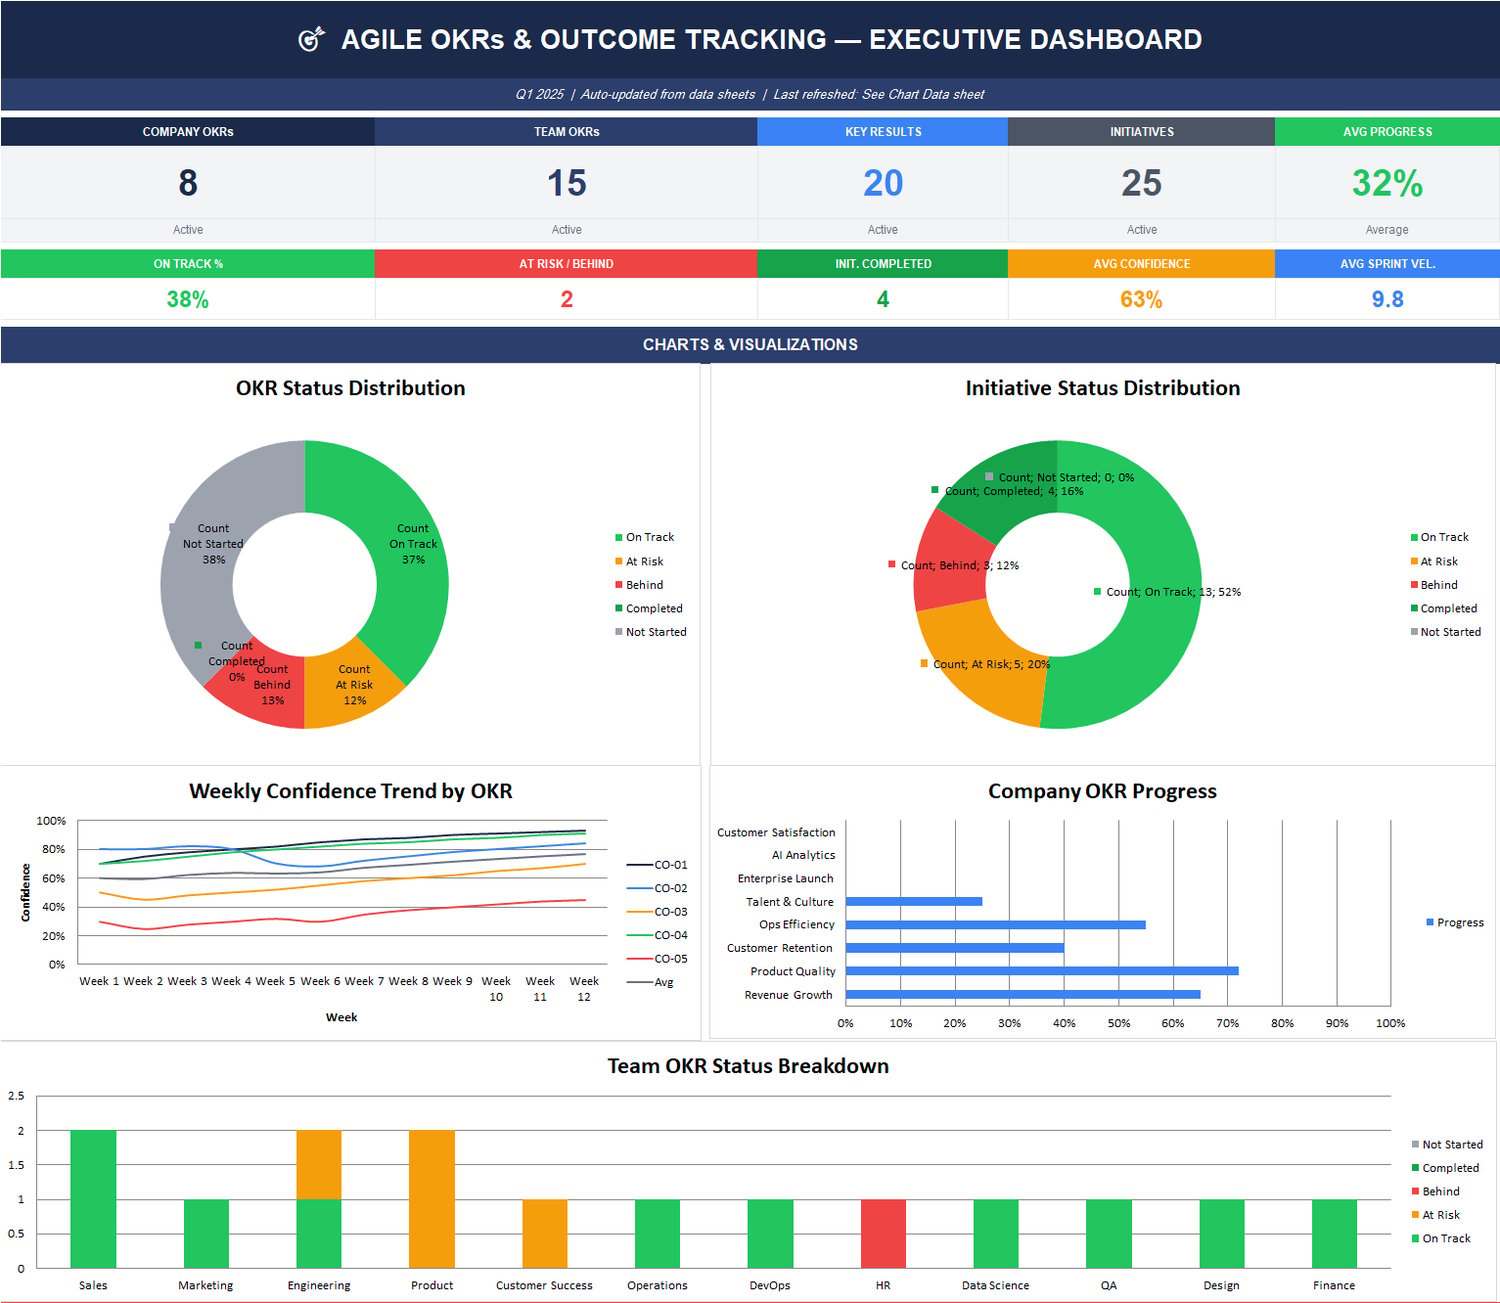Select the CO-05 legend entry
1500x1303 pixels.
(x=657, y=959)
